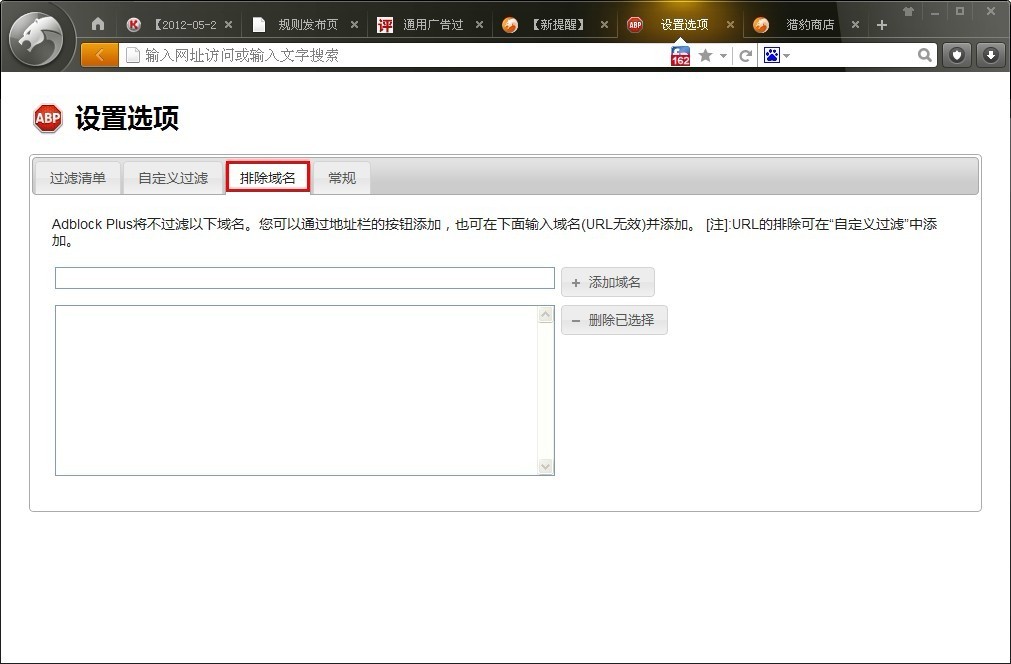Open a new tab with plus button
1011x664 pixels.
[x=882, y=25]
